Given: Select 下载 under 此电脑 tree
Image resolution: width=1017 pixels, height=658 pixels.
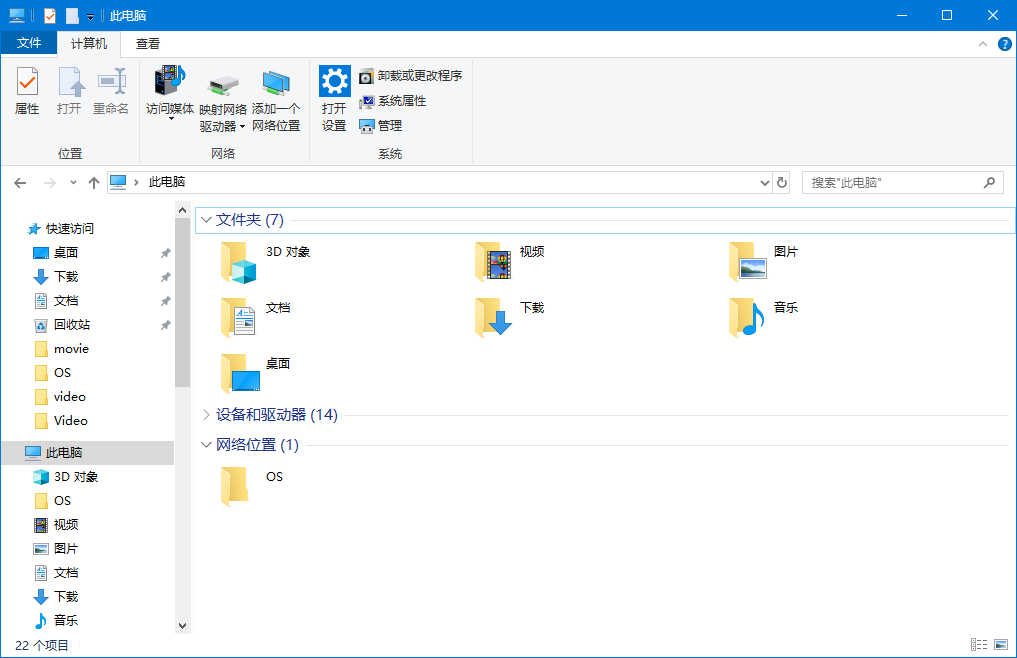Looking at the screenshot, I should [x=66, y=596].
